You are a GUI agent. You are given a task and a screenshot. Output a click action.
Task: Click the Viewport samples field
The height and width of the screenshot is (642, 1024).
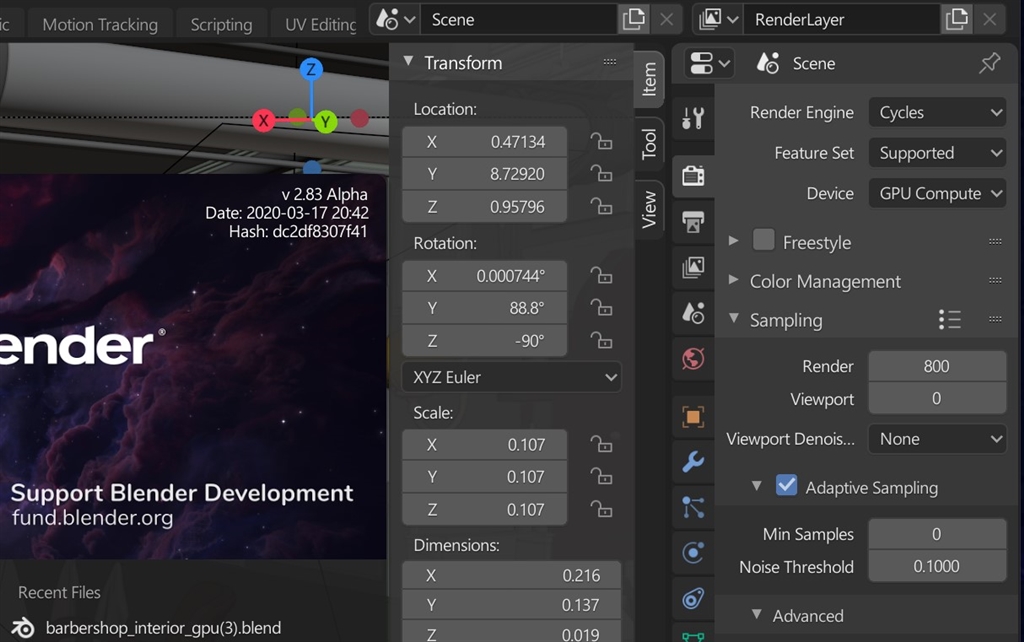pos(937,398)
